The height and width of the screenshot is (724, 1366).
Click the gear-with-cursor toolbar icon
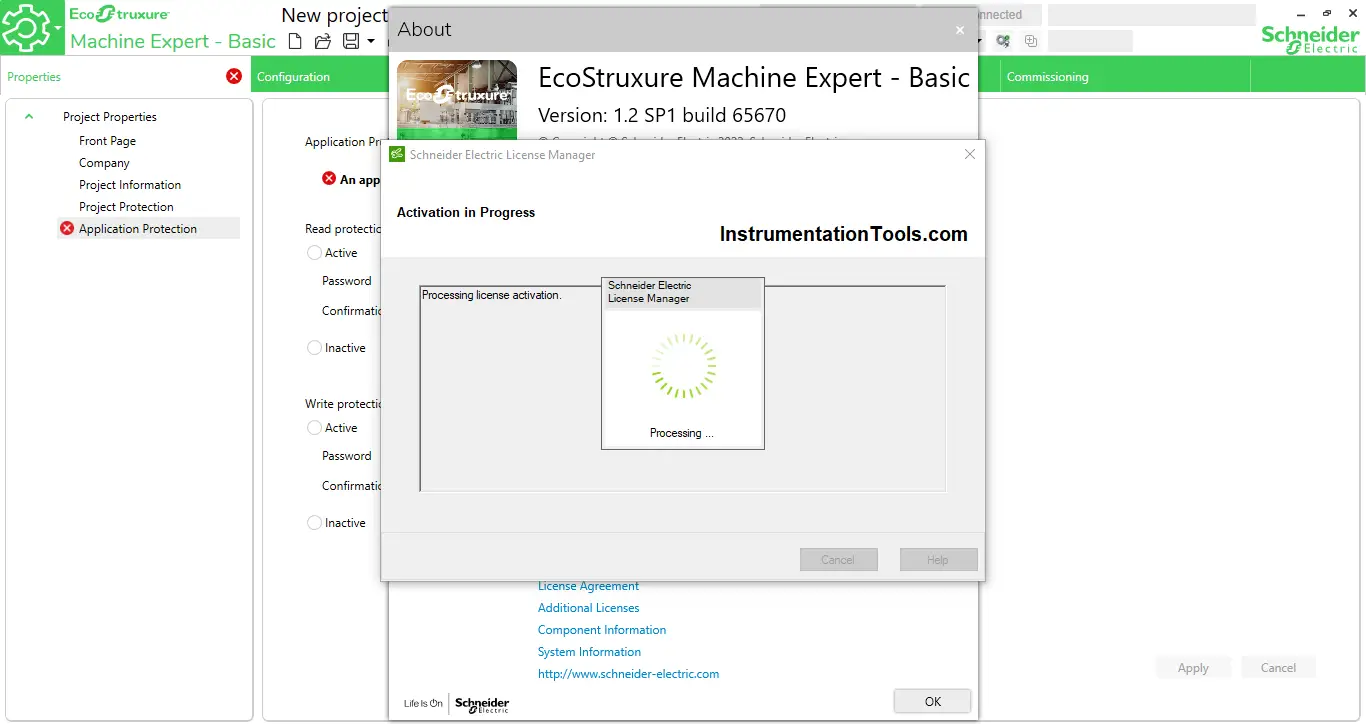pos(1002,41)
